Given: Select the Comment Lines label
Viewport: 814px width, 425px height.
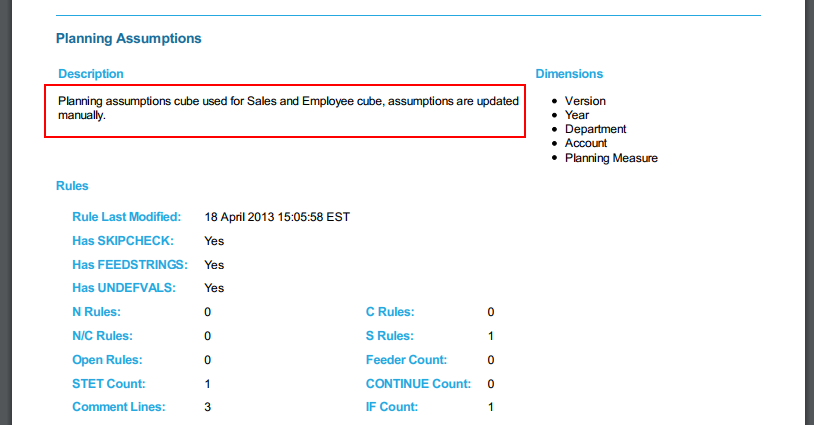Looking at the screenshot, I should point(119,407).
